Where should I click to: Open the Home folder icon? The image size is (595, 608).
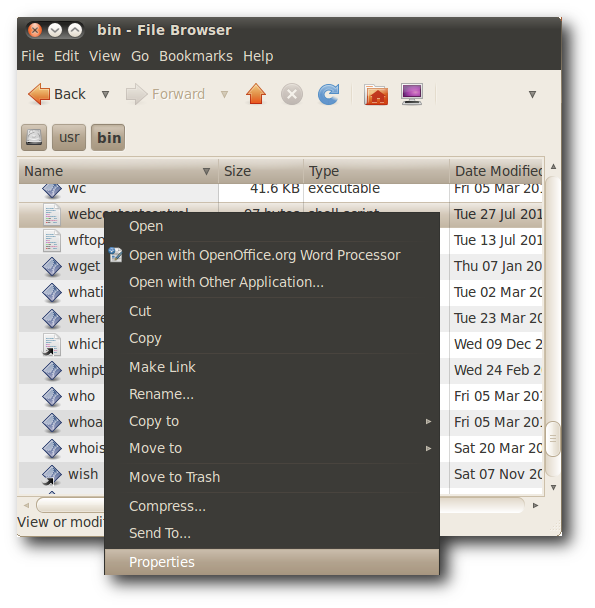point(376,94)
